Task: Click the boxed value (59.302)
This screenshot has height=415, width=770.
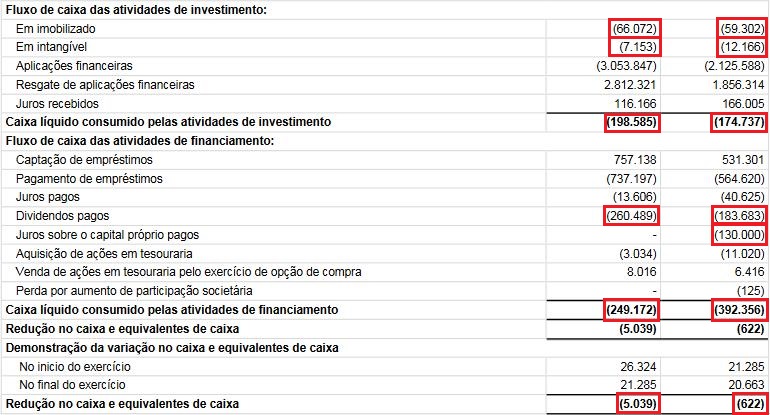Action: [738, 28]
